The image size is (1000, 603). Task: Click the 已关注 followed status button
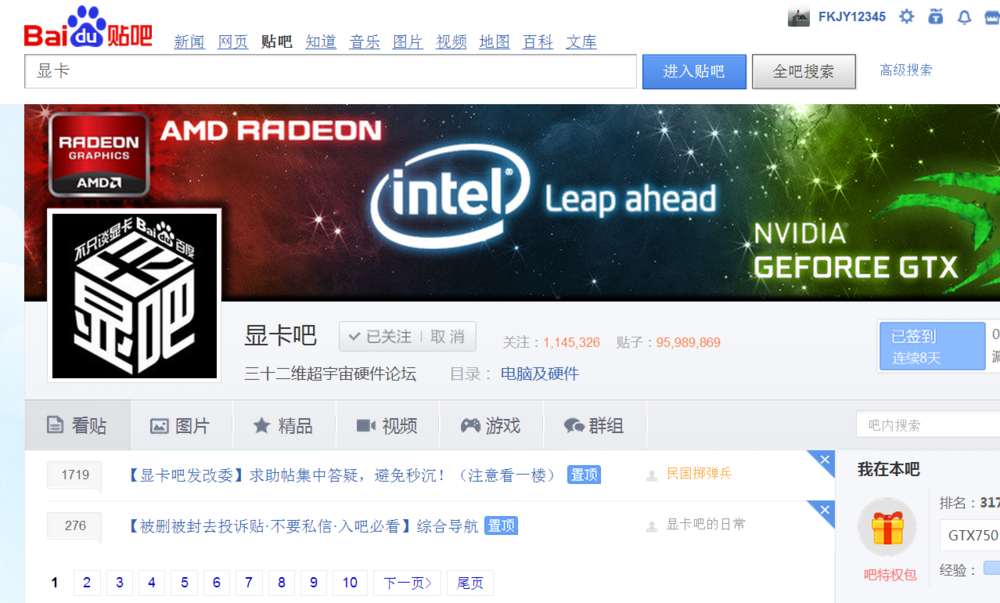[381, 337]
